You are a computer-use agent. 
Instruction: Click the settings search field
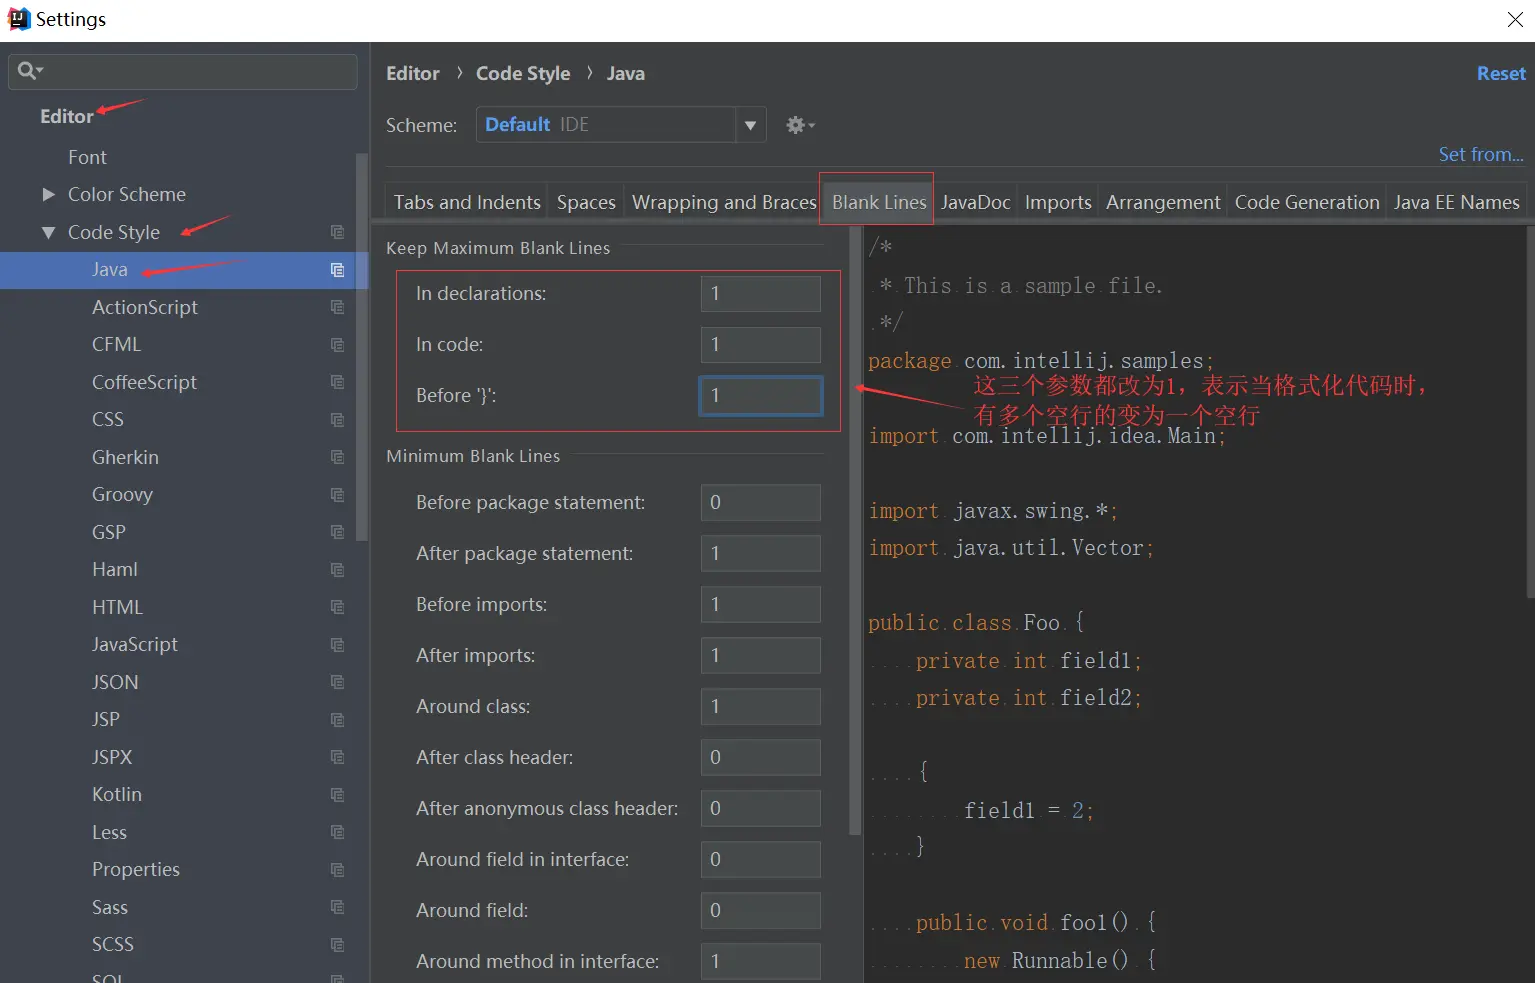[183, 71]
